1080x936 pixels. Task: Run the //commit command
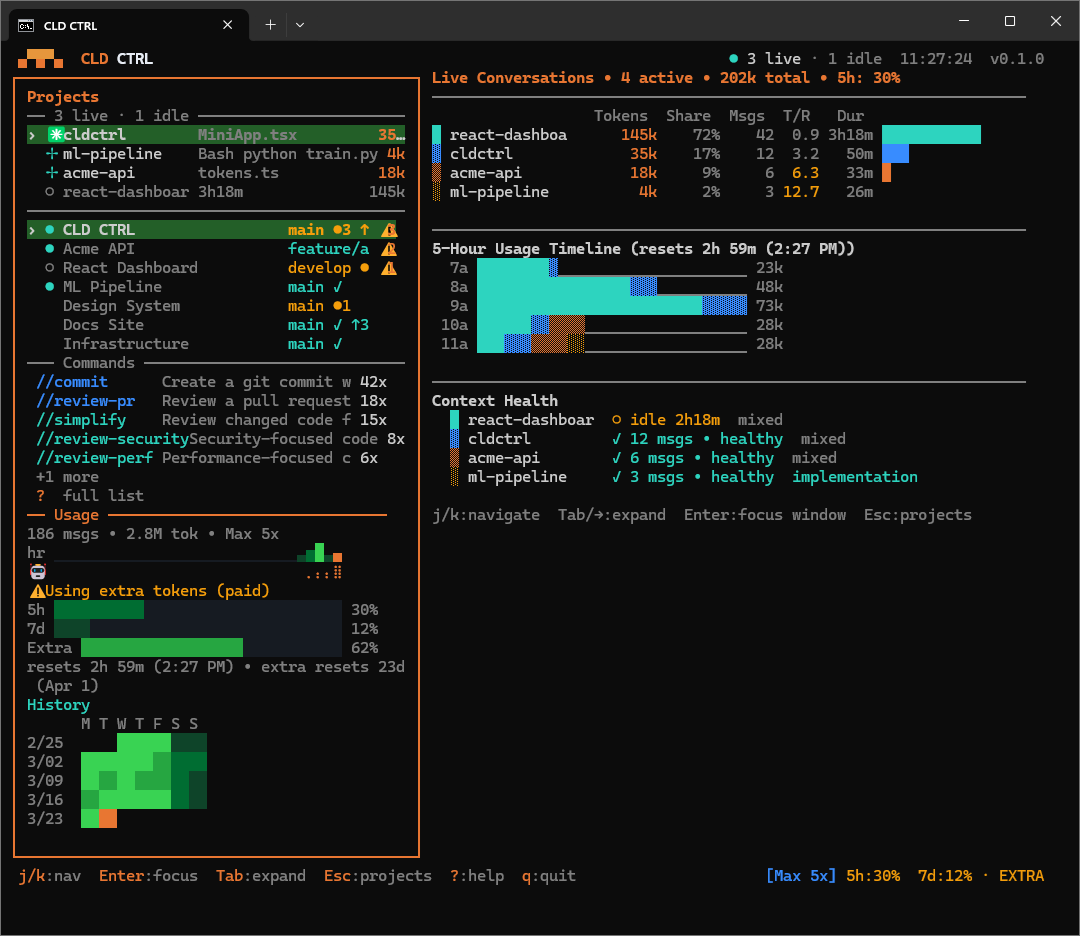pyautogui.click(x=72, y=382)
